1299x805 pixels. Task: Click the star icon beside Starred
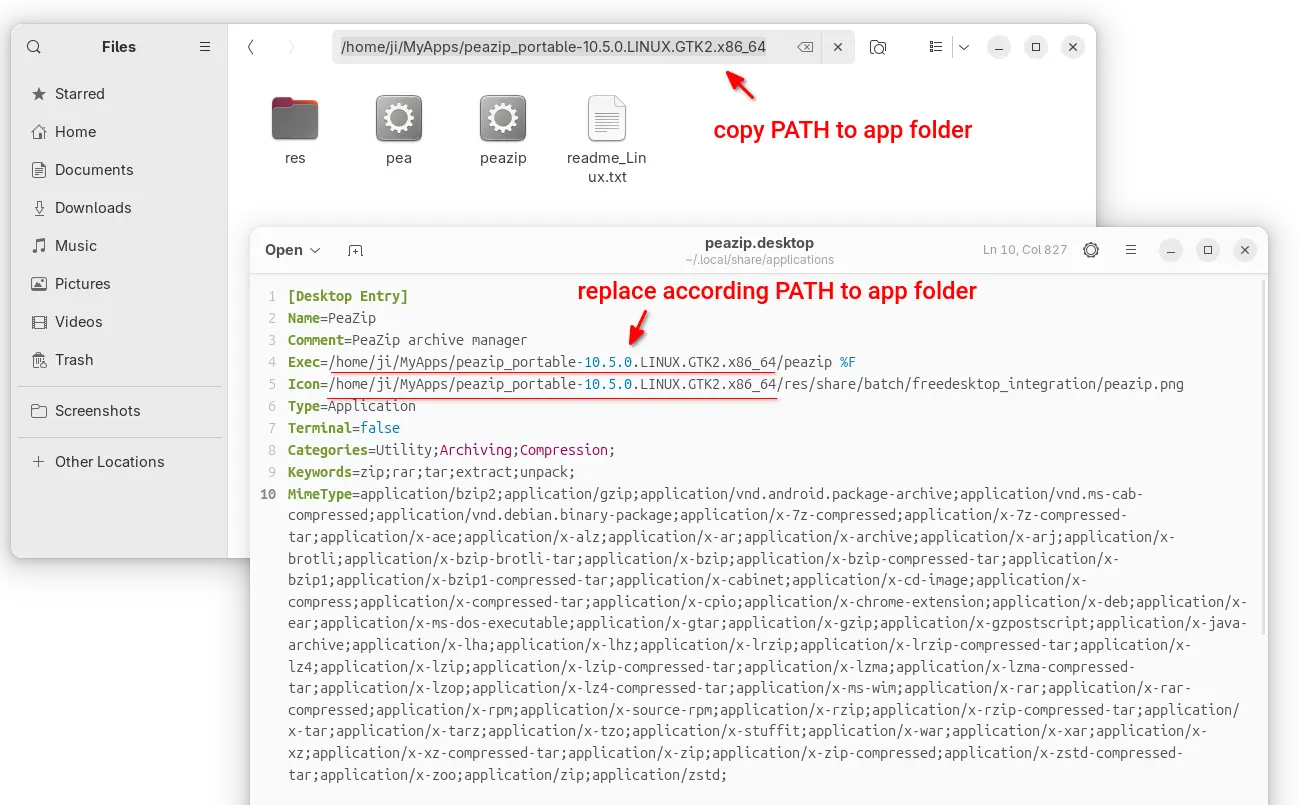click(39, 94)
